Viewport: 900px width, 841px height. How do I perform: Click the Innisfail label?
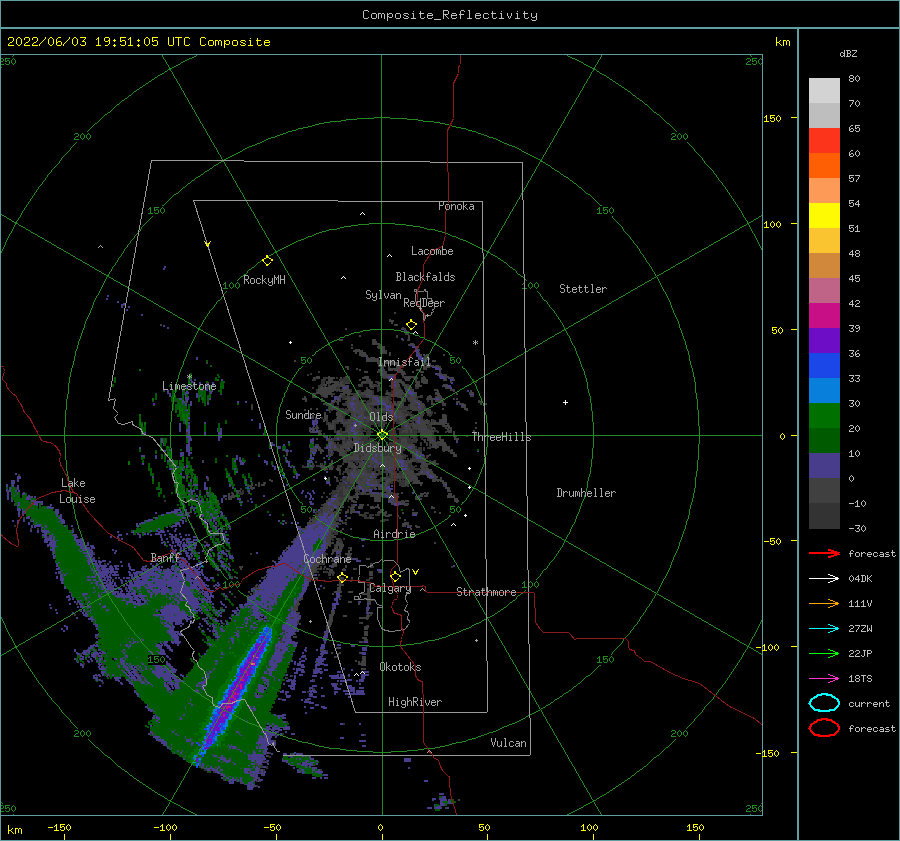point(405,362)
